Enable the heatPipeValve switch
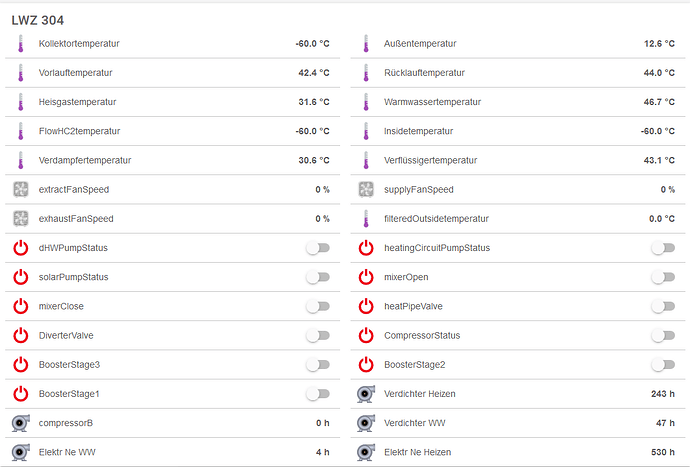This screenshot has width=690, height=467. click(x=661, y=307)
